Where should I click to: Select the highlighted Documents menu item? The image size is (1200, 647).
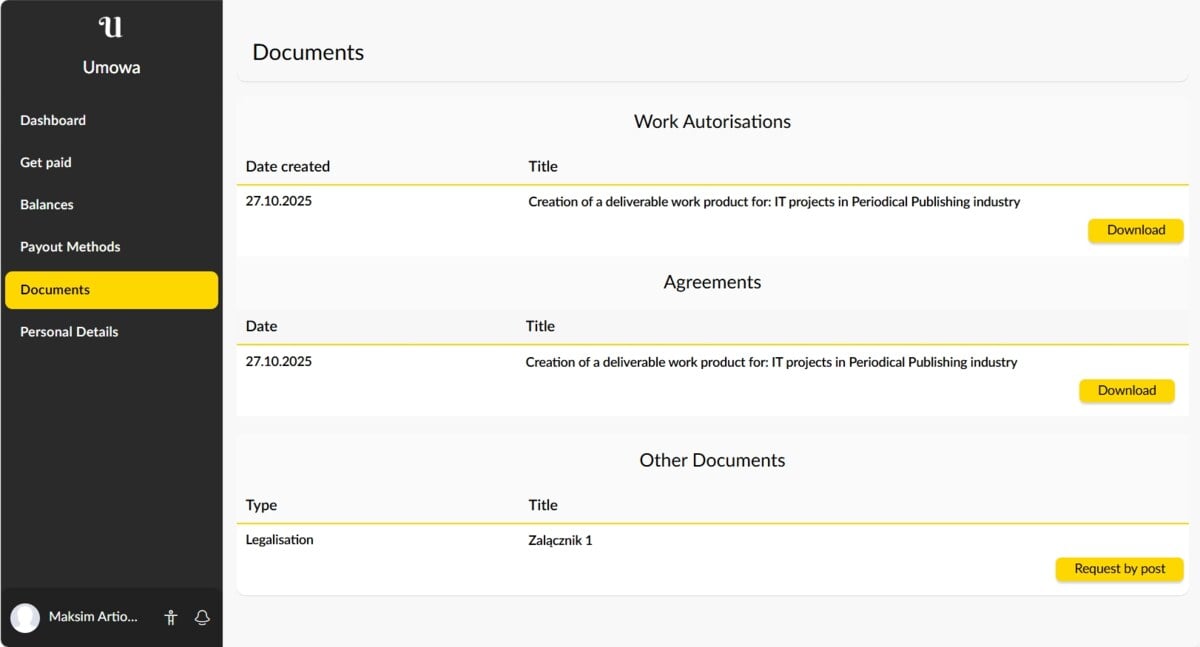click(111, 290)
